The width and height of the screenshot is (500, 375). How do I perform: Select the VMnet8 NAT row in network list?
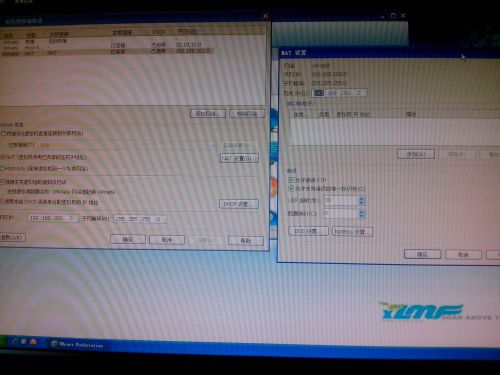click(x=107, y=52)
